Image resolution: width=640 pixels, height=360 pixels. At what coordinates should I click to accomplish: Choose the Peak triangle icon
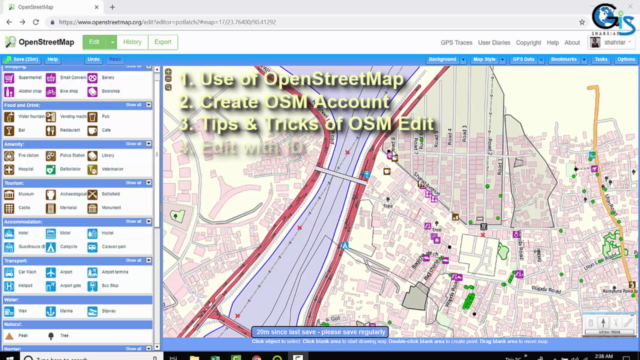coord(9,336)
